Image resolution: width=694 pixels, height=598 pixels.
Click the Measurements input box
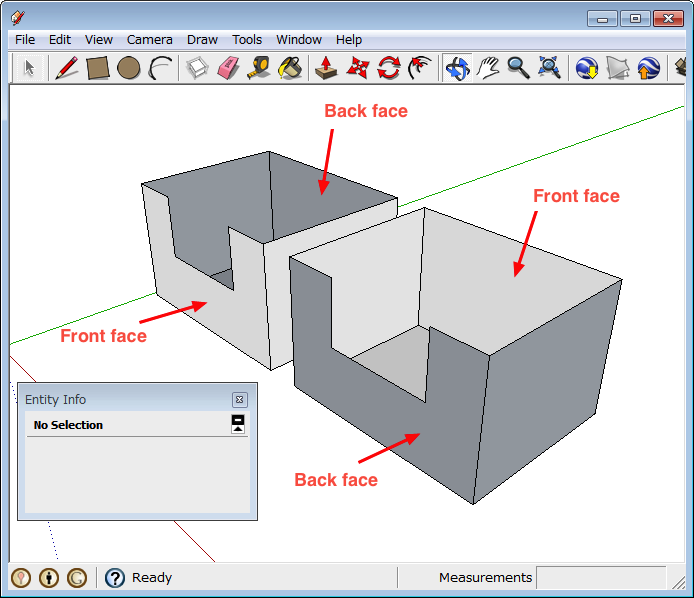[601, 578]
